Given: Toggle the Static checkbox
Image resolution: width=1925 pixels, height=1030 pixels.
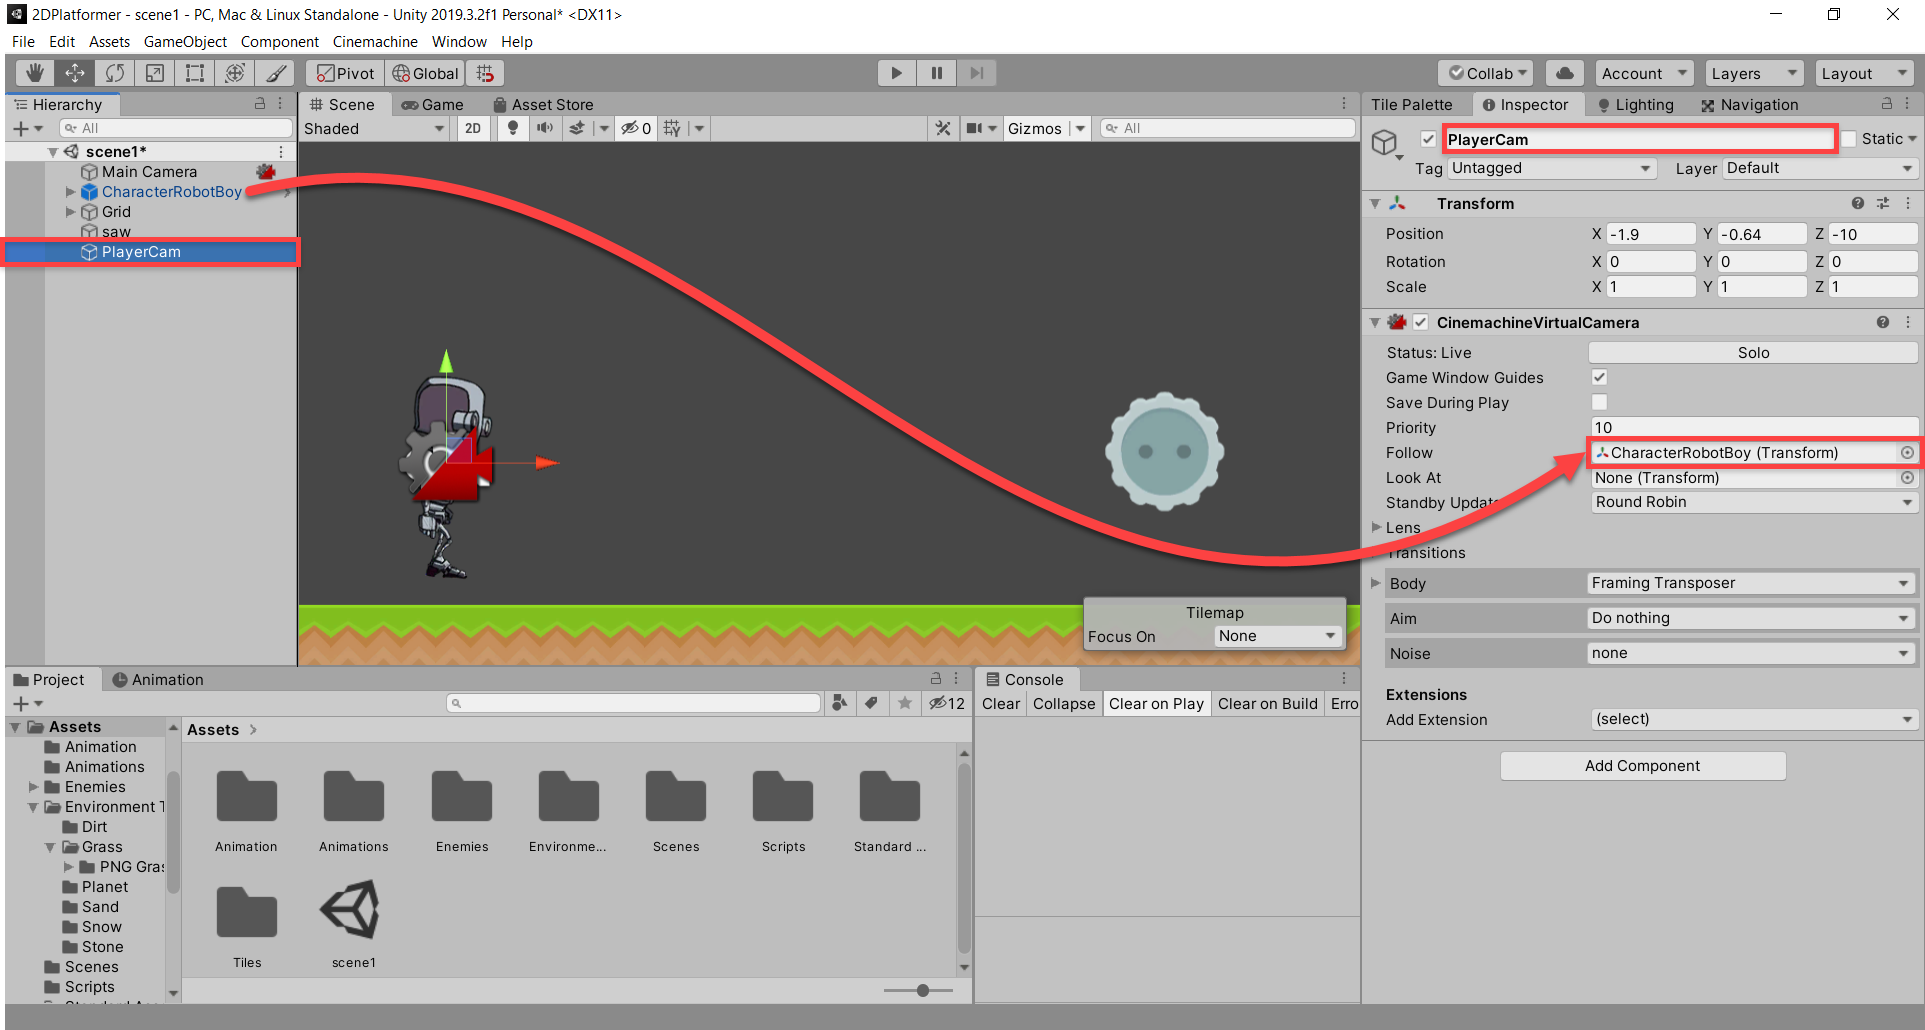Looking at the screenshot, I should click(x=1849, y=139).
